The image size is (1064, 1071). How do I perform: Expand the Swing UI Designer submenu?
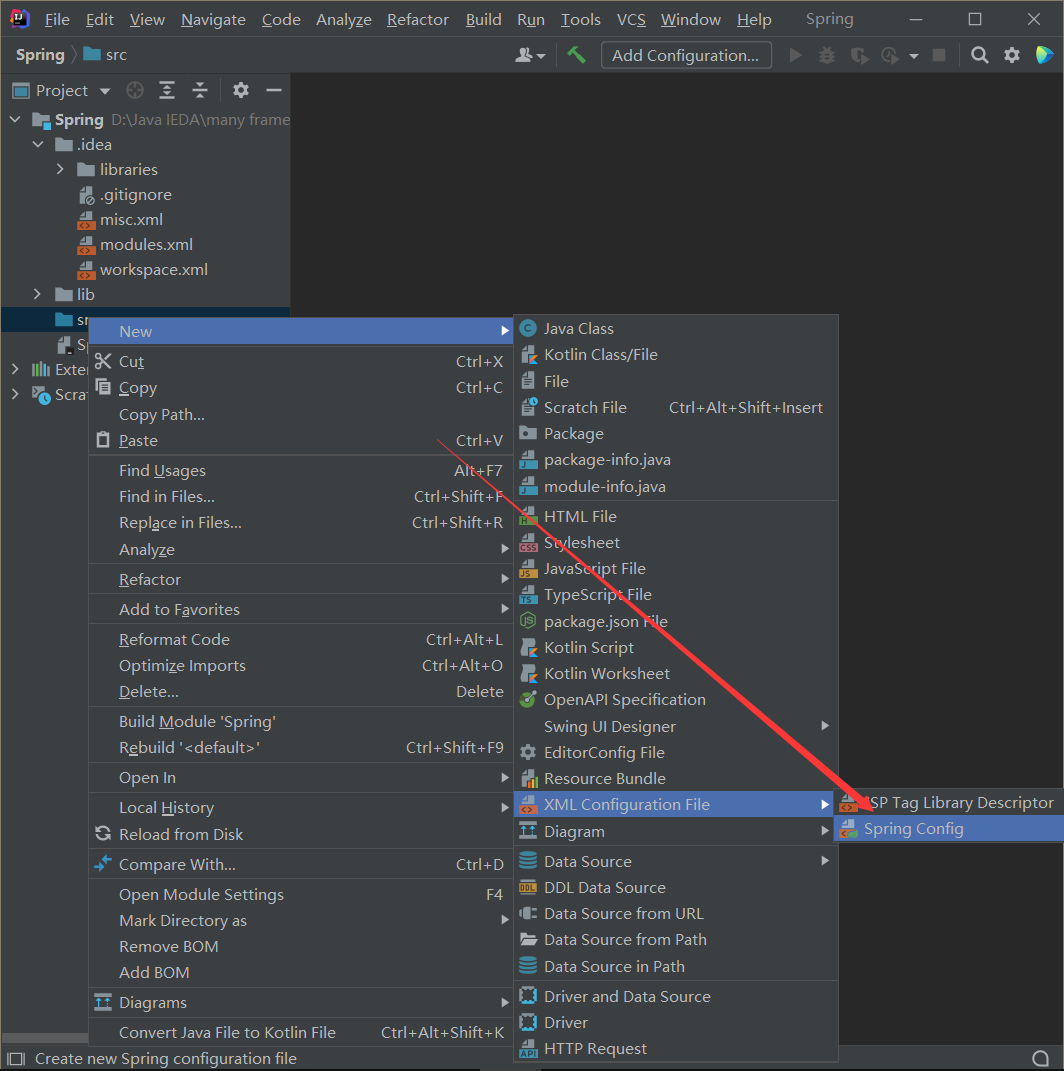tap(675, 726)
